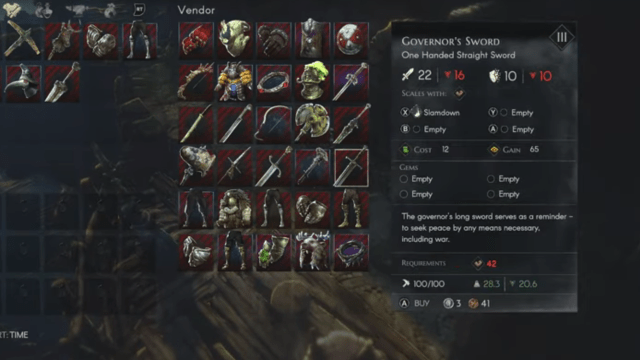The width and height of the screenshot is (640, 360).
Task: Change the Sort: Time ordering
Action: click(14, 335)
